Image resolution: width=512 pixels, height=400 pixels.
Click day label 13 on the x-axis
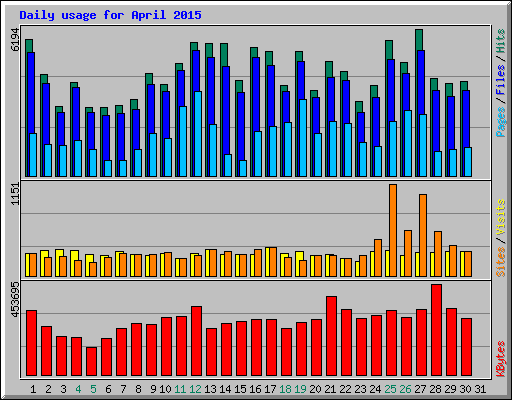(210, 389)
